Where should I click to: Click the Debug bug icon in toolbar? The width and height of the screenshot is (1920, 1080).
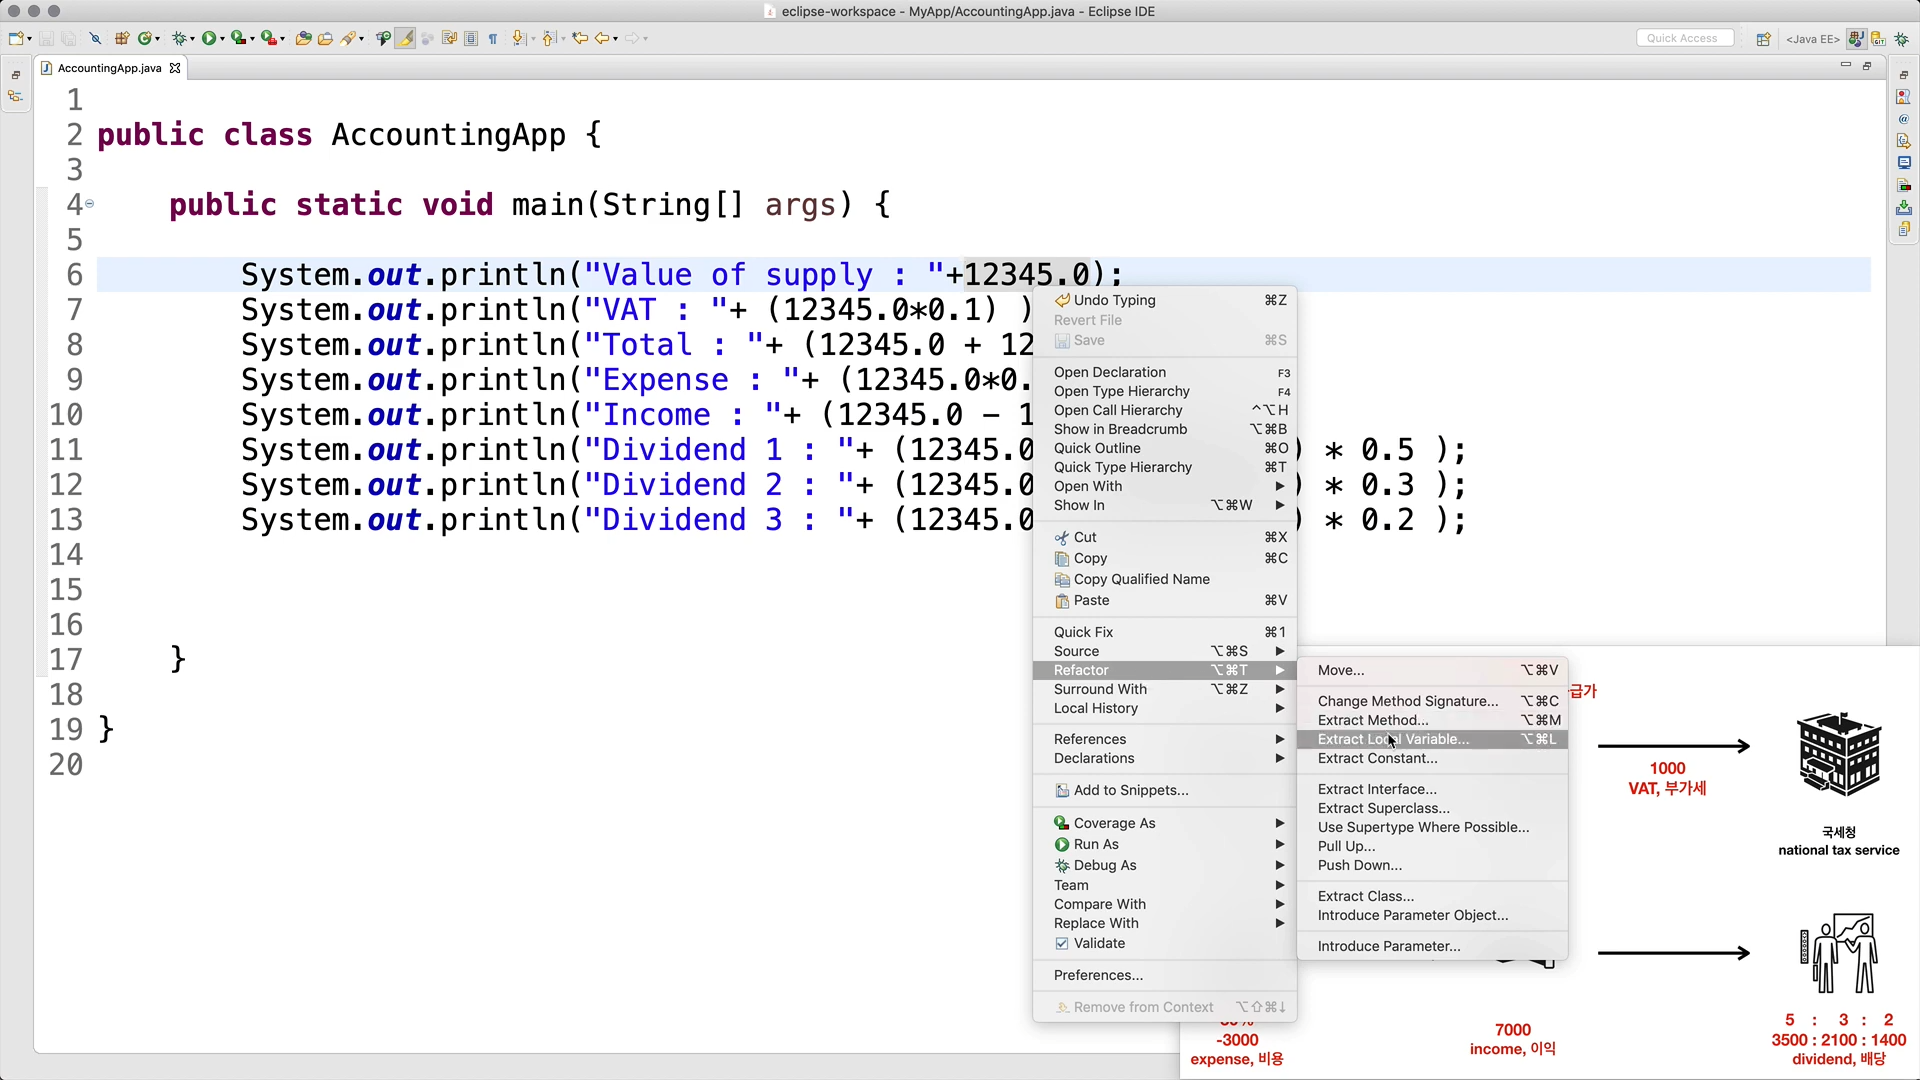pyautogui.click(x=178, y=38)
